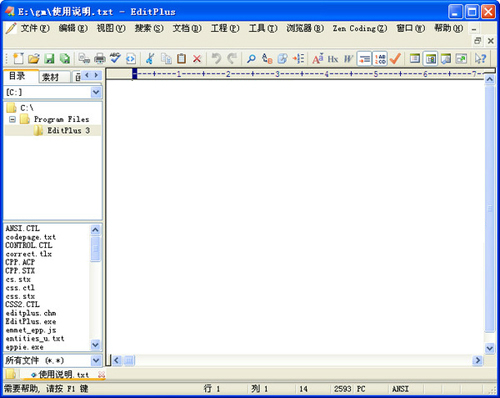Open the 所有文件 (*.*) filter dropdown
500x398 pixels.
[96, 360]
